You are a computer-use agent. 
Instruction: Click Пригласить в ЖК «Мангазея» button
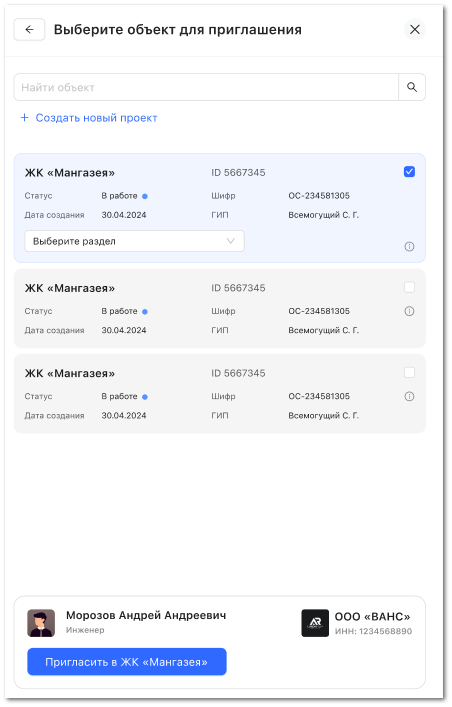(127, 662)
